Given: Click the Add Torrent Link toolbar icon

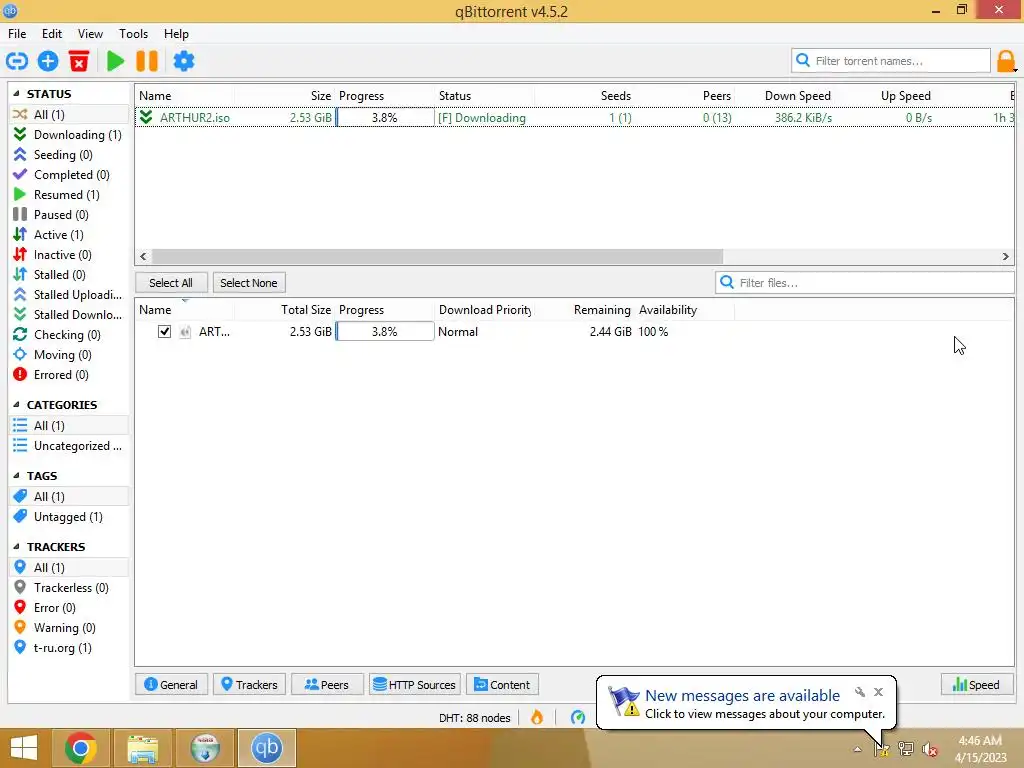Looking at the screenshot, I should point(17,61).
